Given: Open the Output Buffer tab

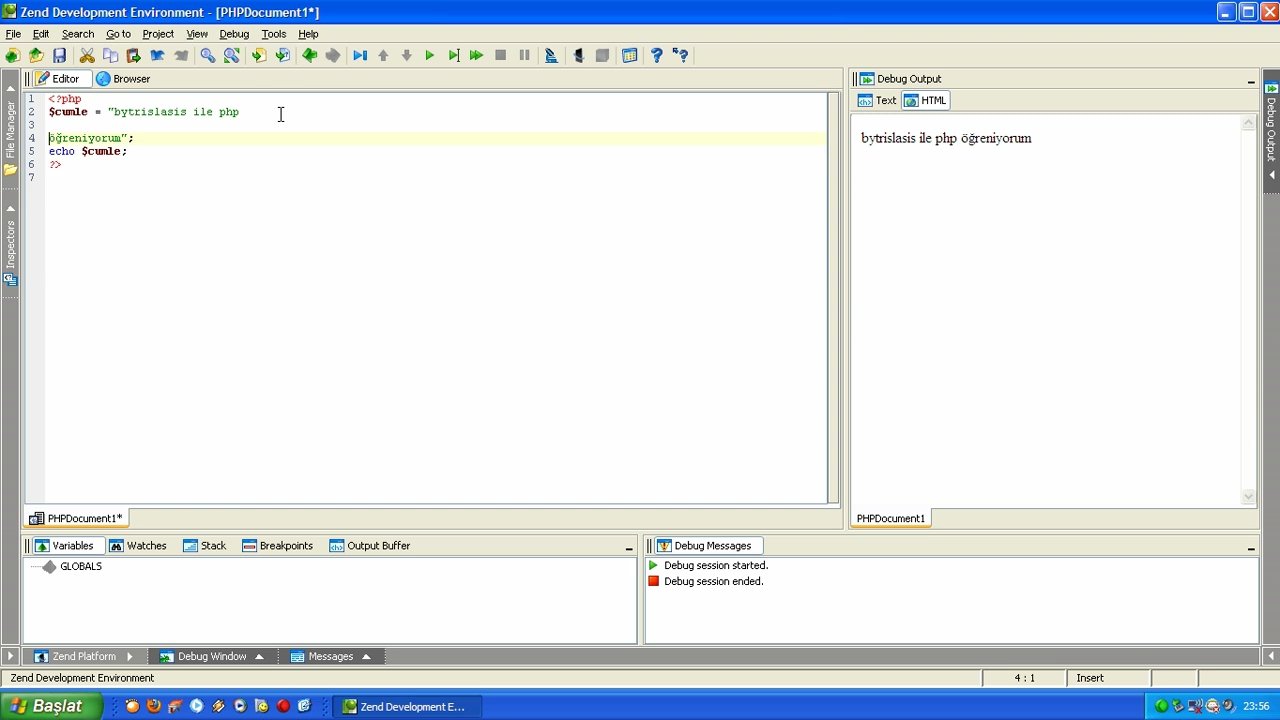Looking at the screenshot, I should pos(370,546).
